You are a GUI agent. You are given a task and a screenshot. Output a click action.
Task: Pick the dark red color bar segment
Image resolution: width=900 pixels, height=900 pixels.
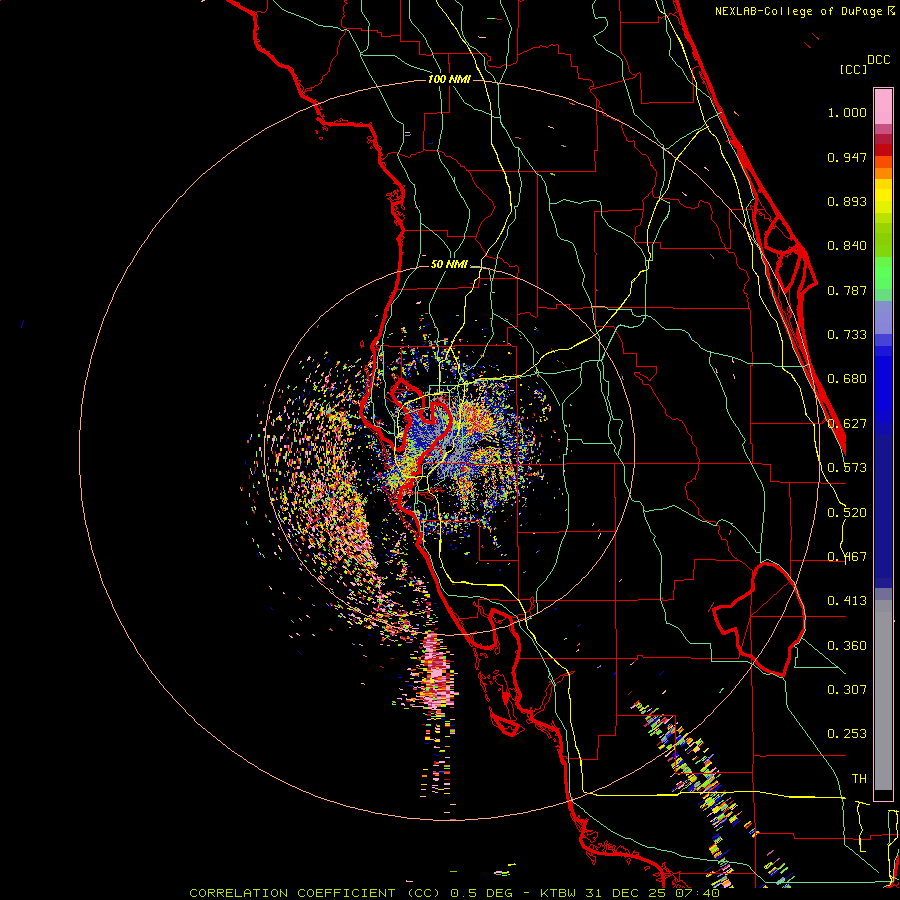coord(883,150)
